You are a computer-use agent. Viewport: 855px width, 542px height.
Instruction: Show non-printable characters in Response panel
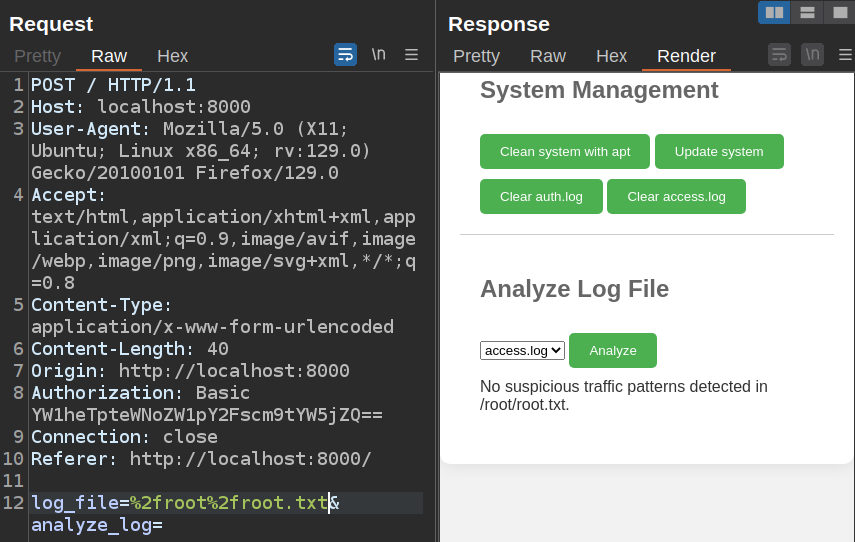[812, 55]
